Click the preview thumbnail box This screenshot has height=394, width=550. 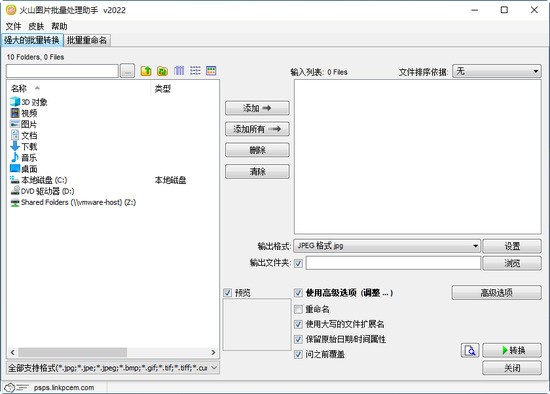(257, 325)
